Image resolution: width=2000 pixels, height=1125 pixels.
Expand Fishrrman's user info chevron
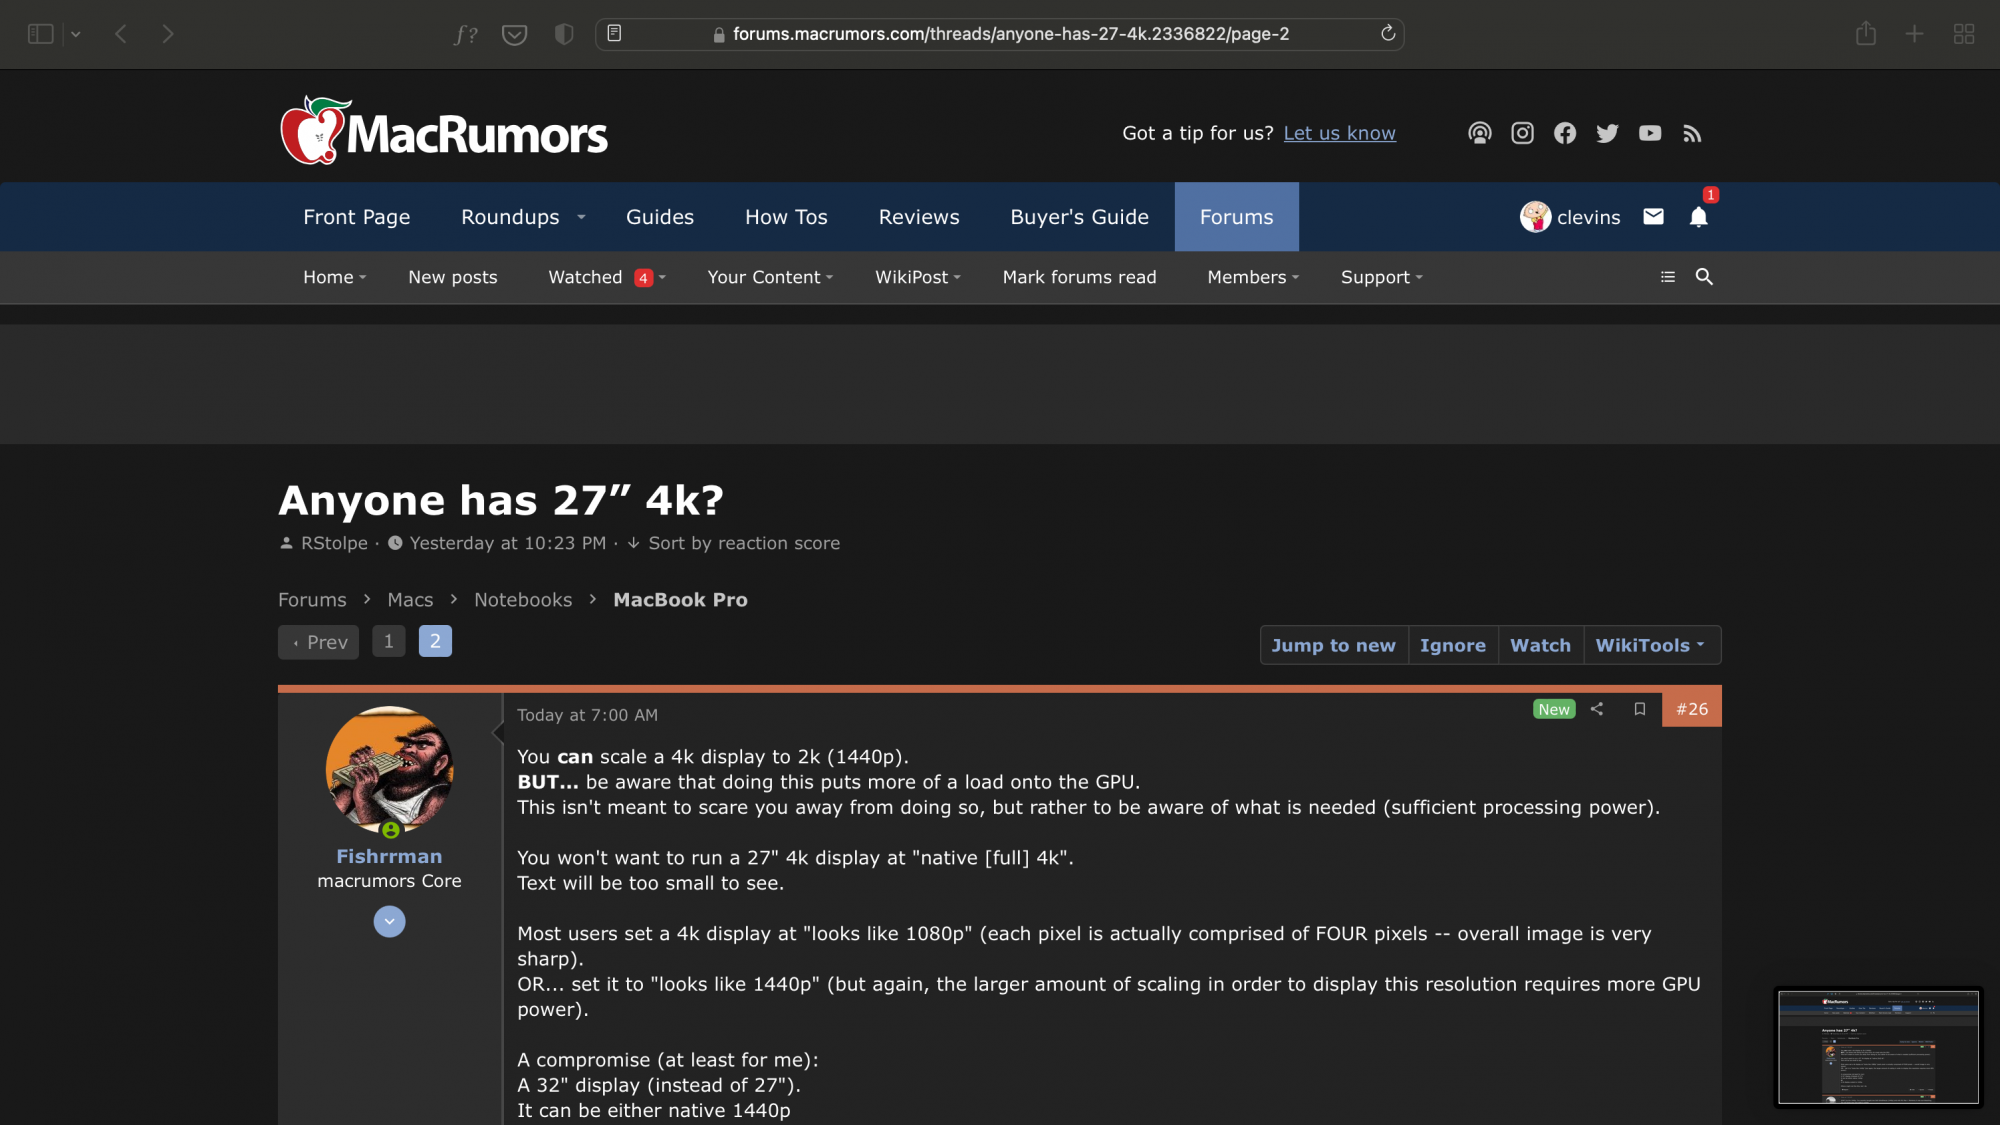(x=389, y=921)
